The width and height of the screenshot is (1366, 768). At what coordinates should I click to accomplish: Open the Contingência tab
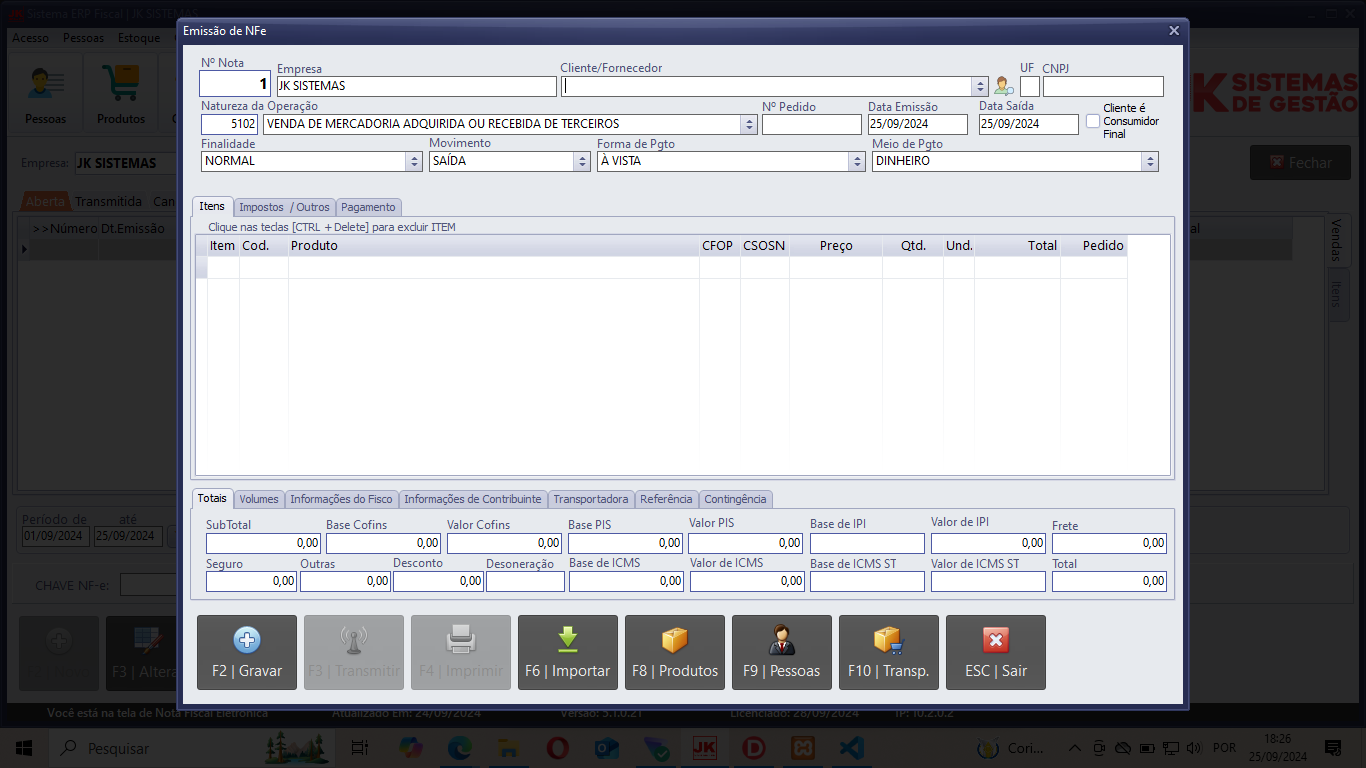pos(736,499)
